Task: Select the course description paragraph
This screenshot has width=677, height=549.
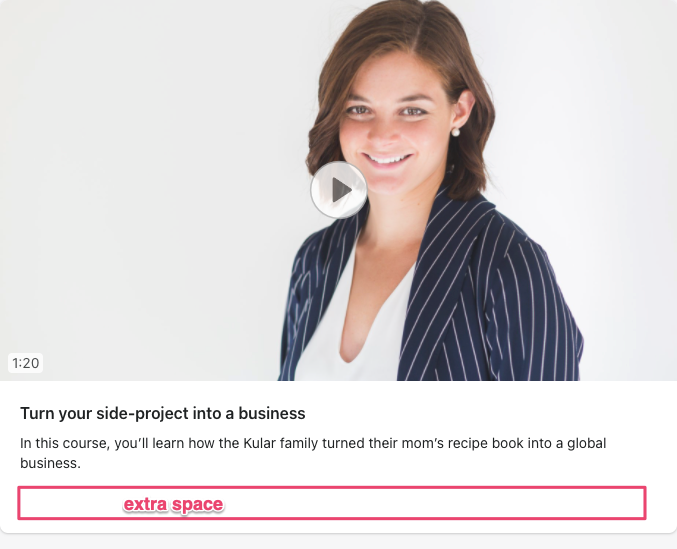Action: click(313, 453)
